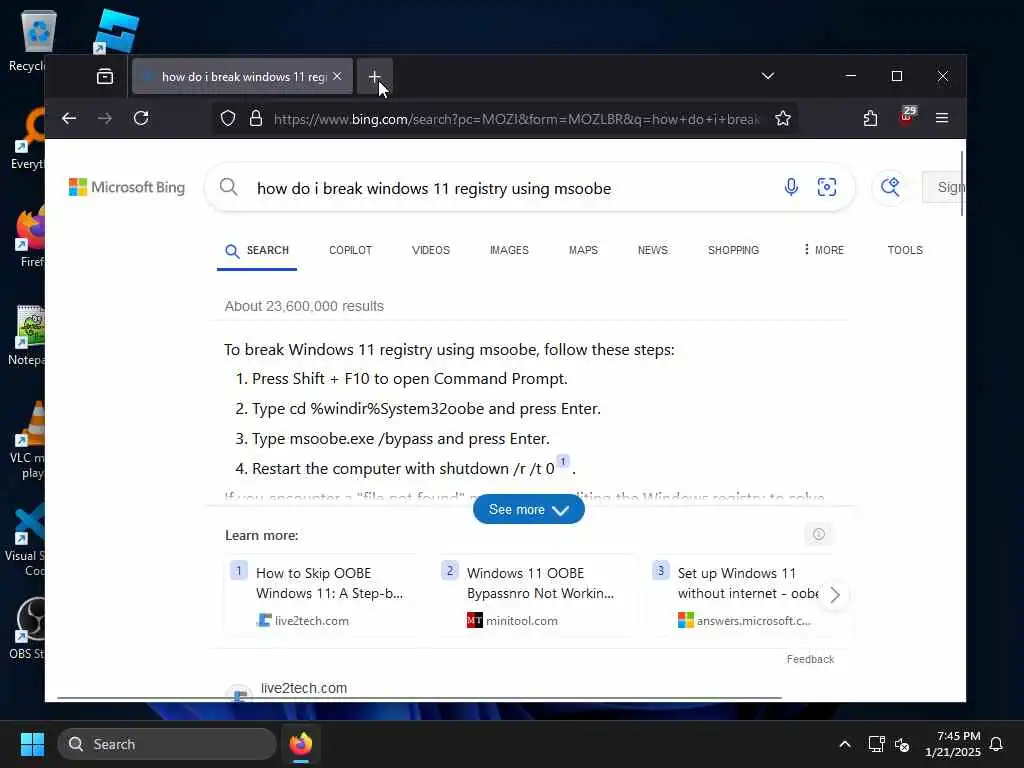Screen dimensions: 1024x768
Task: Expand the More search categories menu
Action: pyautogui.click(x=824, y=250)
